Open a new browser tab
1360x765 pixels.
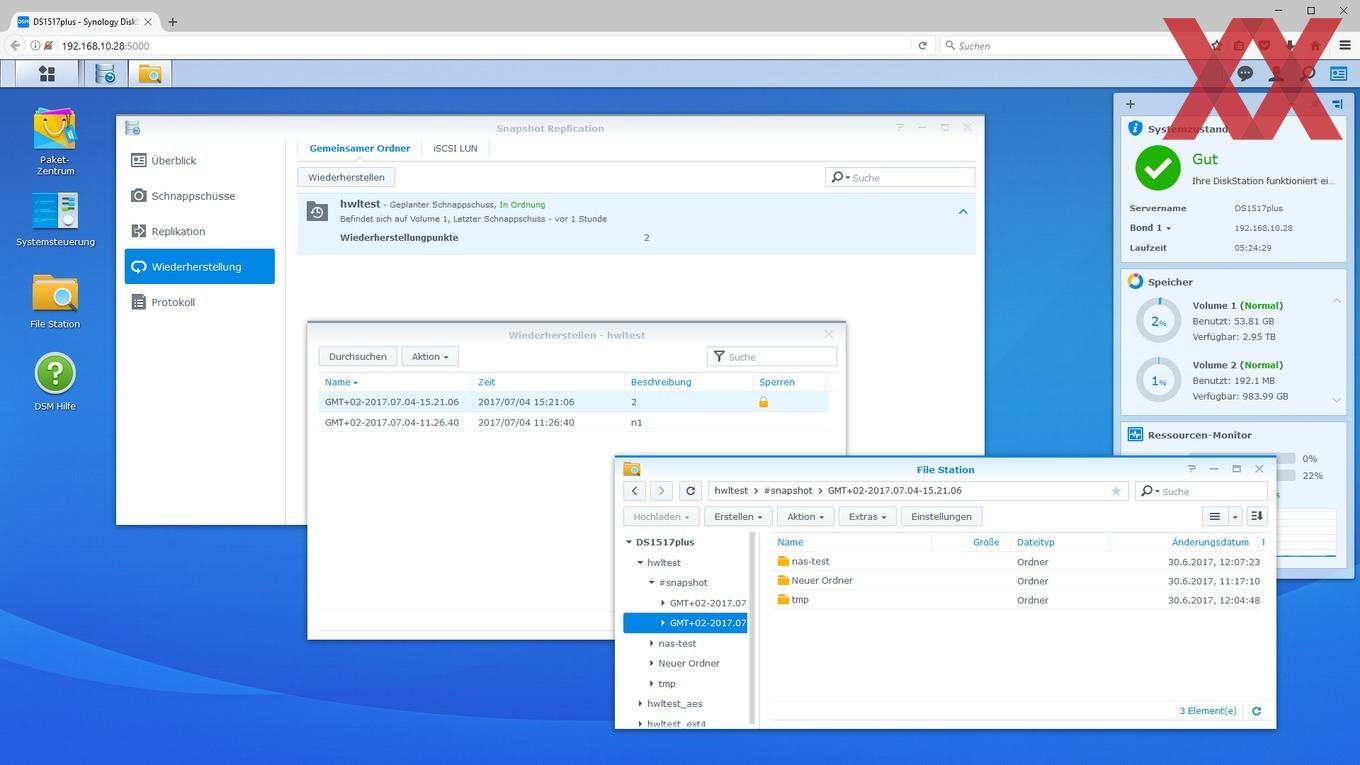click(172, 21)
